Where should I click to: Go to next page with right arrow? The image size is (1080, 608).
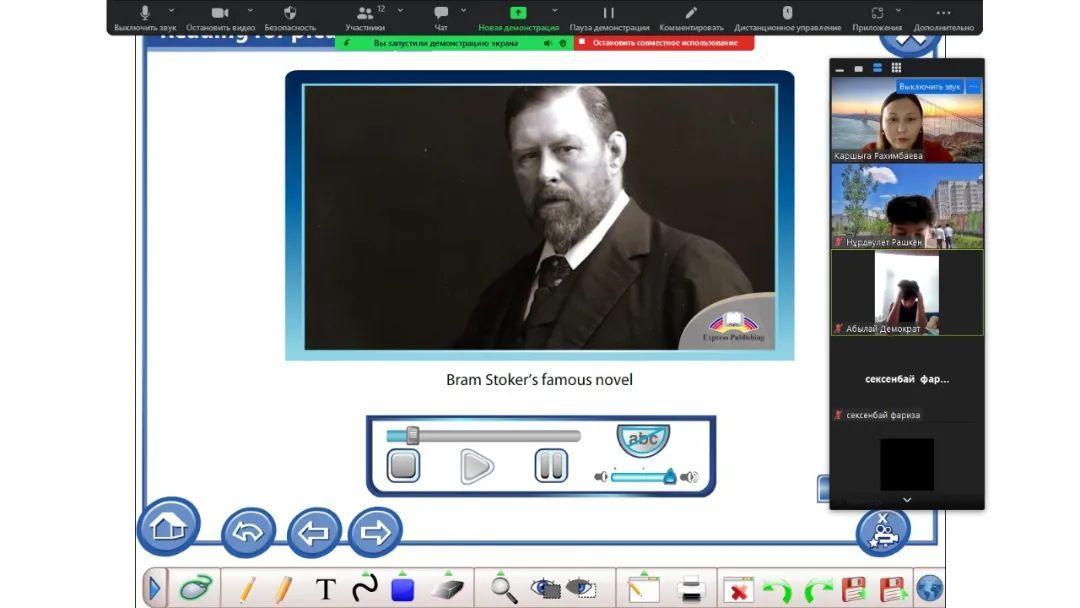[x=375, y=532]
